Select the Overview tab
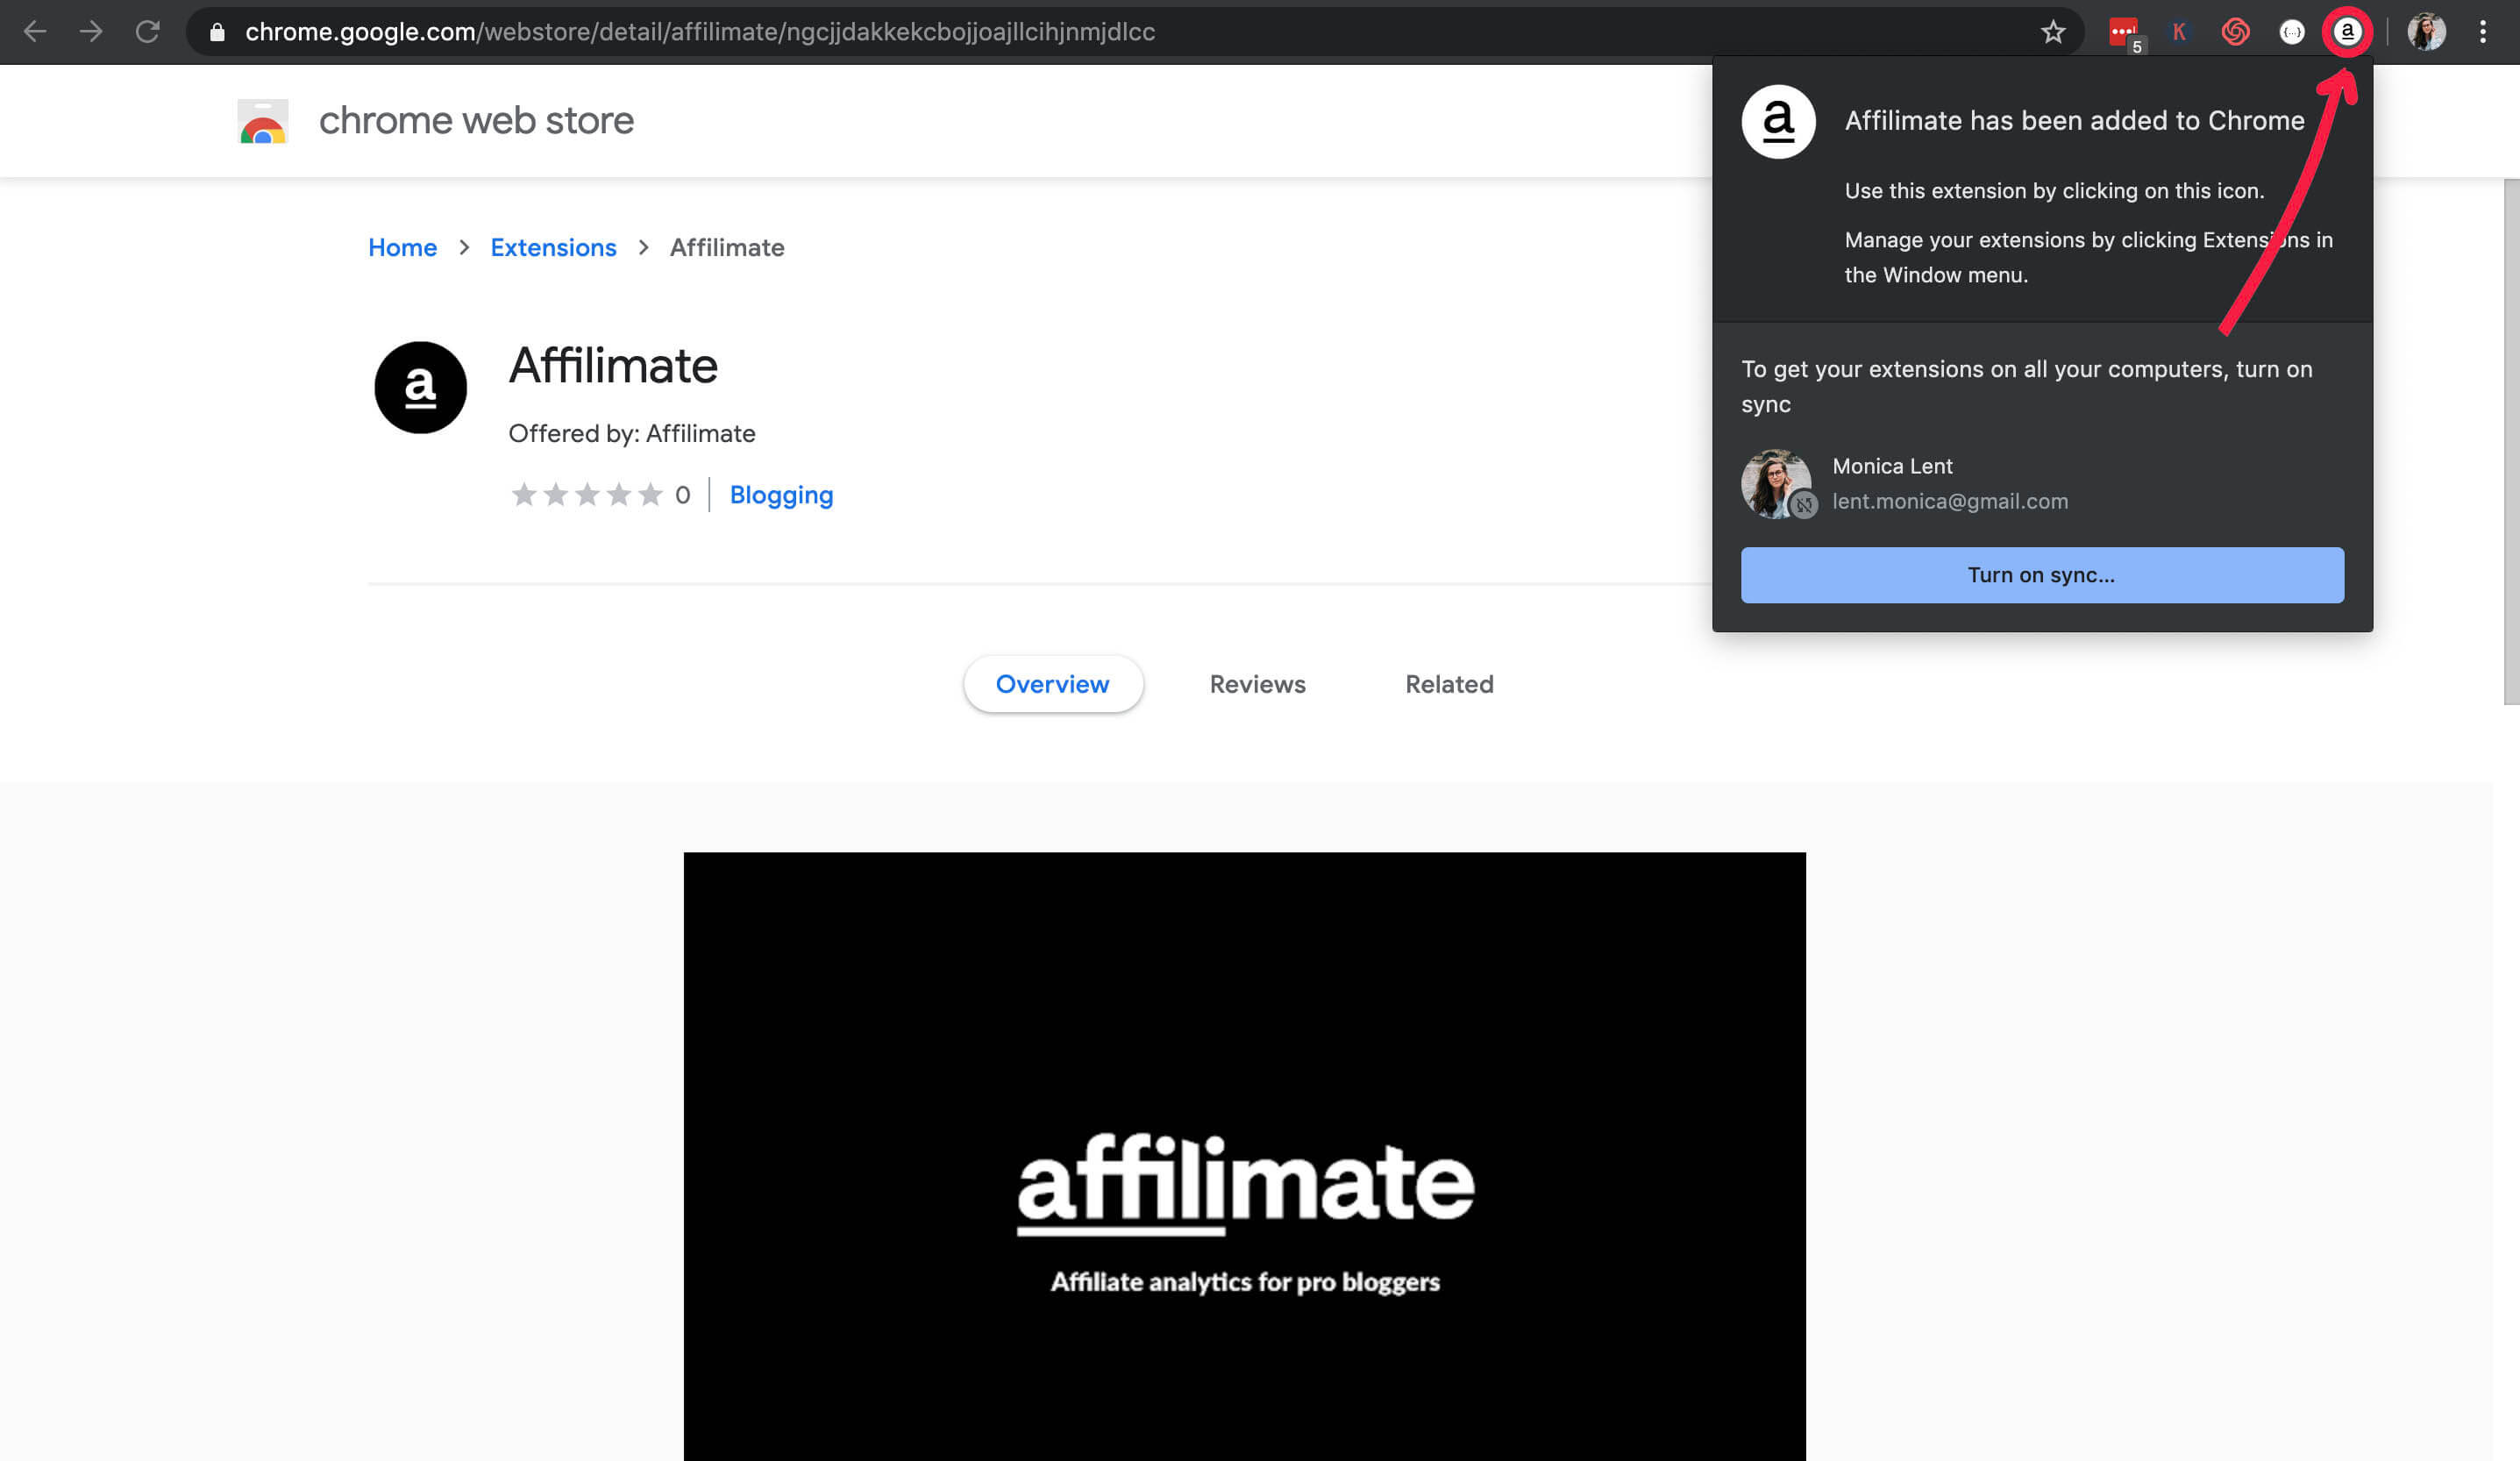This screenshot has width=2520, height=1461. (1052, 684)
